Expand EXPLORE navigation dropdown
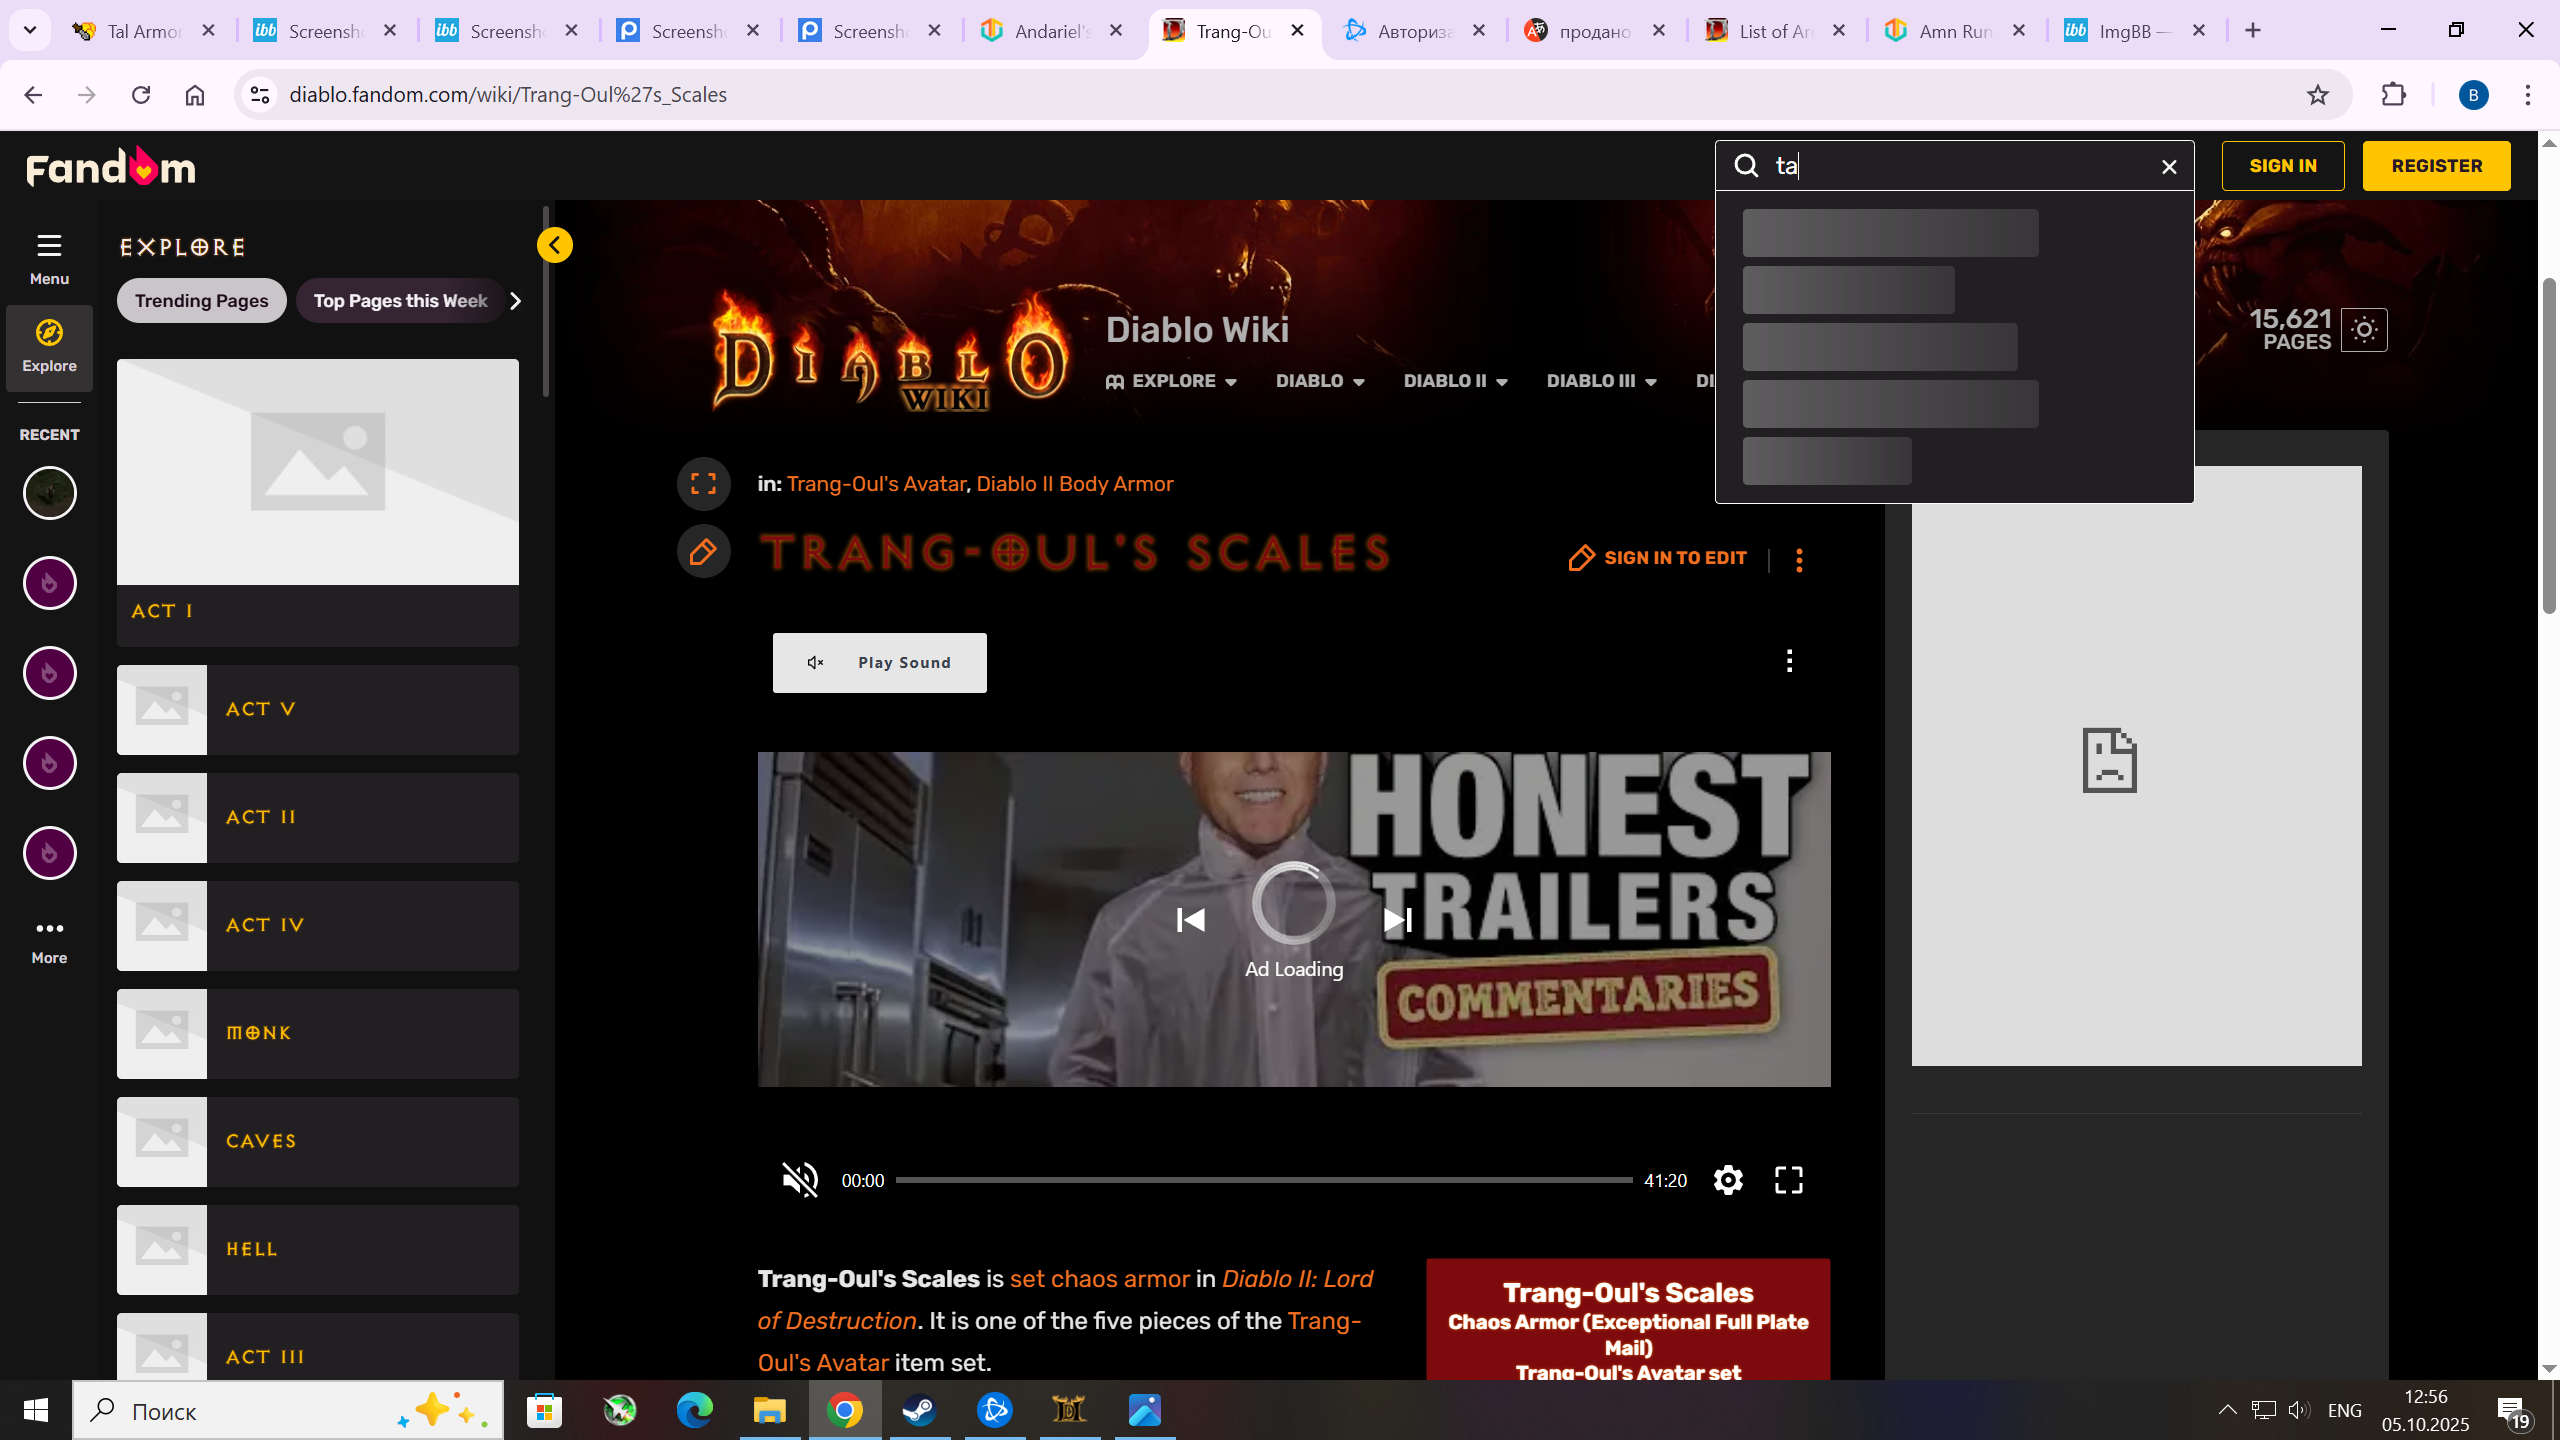The image size is (2560, 1440). [1172, 381]
